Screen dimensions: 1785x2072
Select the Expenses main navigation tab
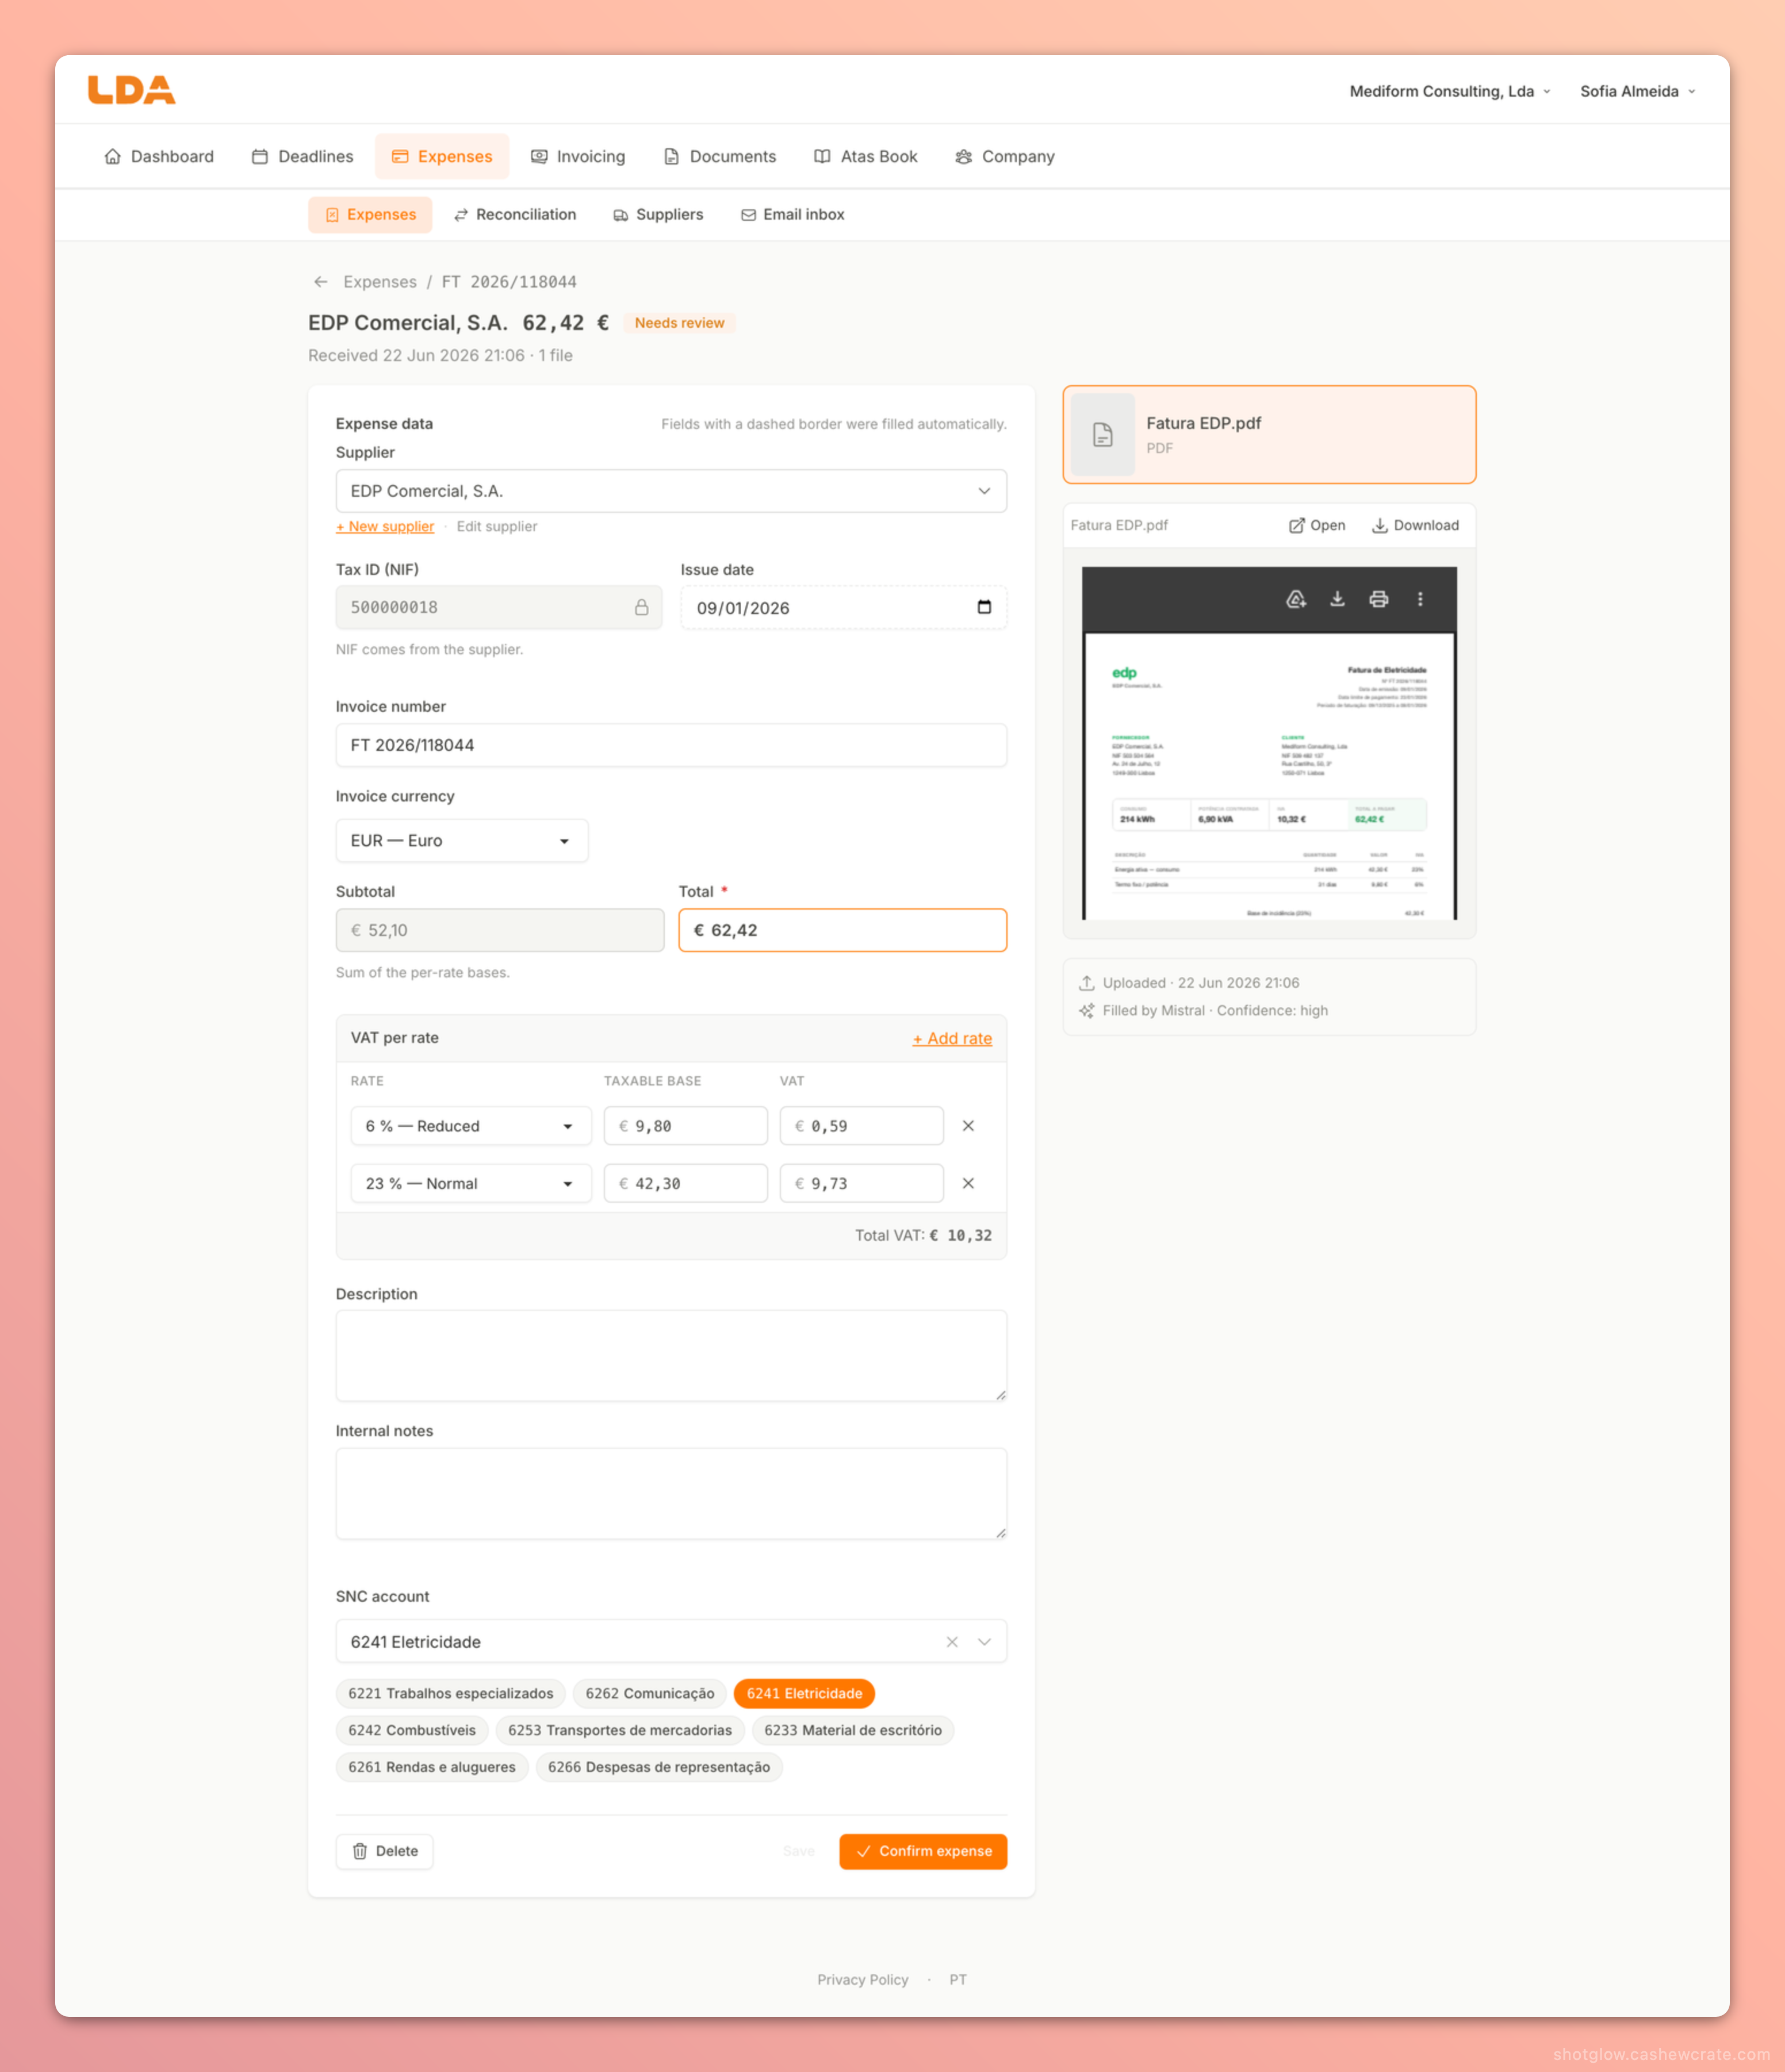(x=442, y=156)
